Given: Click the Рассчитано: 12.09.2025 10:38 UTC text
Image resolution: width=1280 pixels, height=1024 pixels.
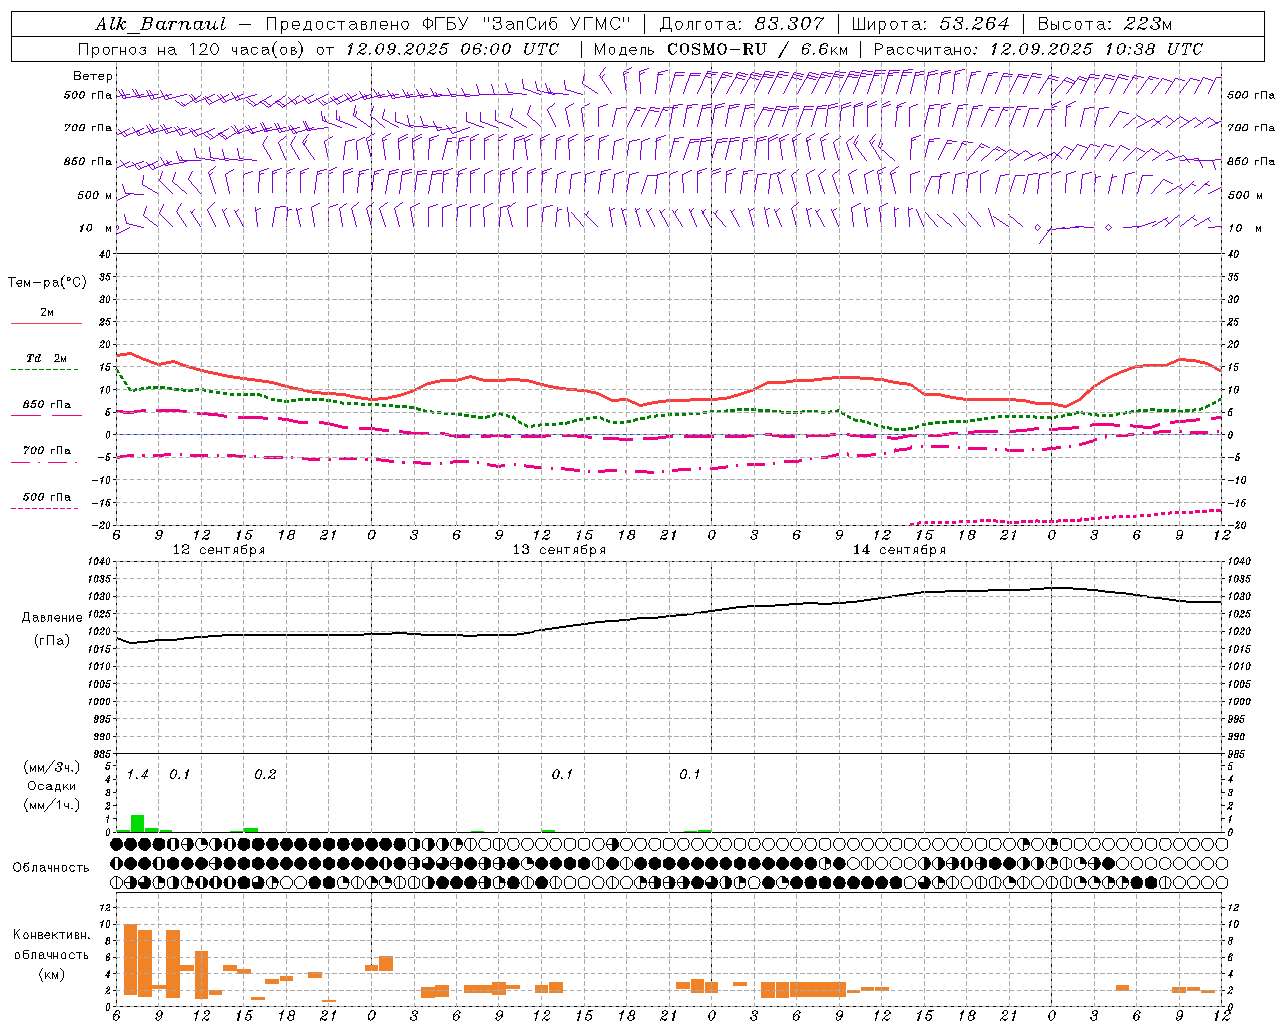Looking at the screenshot, I should pos(1038,49).
